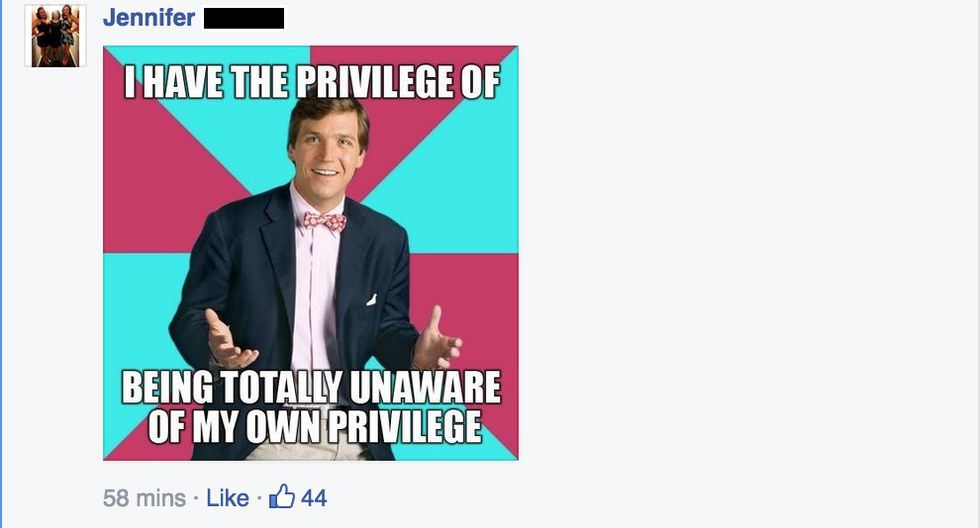Open Jennifer's profile picture thumbnail
Viewport: 980px width, 528px height.
point(55,34)
